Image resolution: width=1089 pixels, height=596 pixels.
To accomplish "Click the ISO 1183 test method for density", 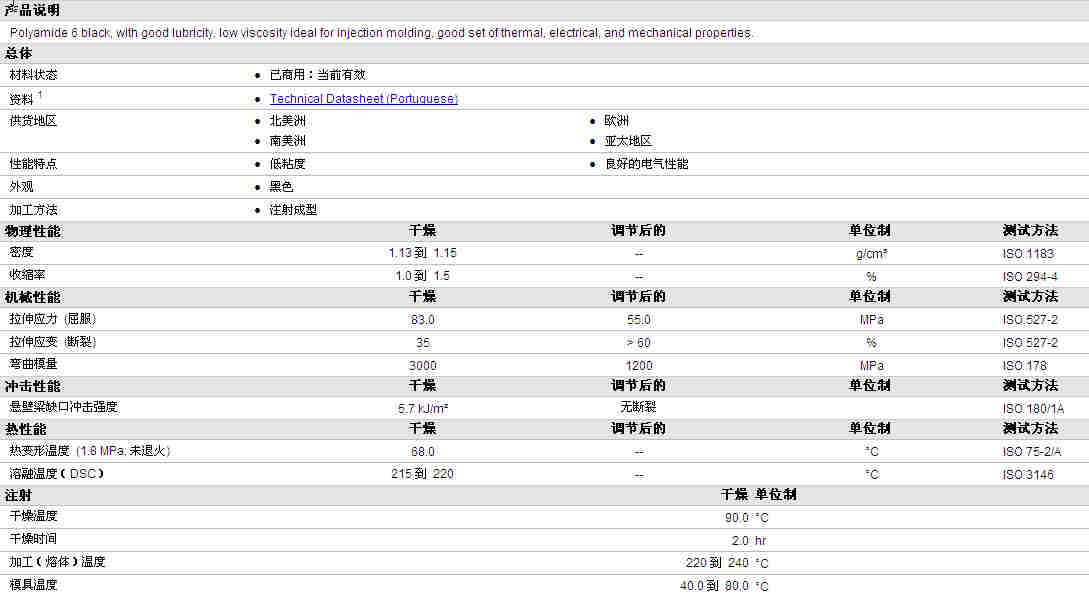I will (x=1028, y=254).
